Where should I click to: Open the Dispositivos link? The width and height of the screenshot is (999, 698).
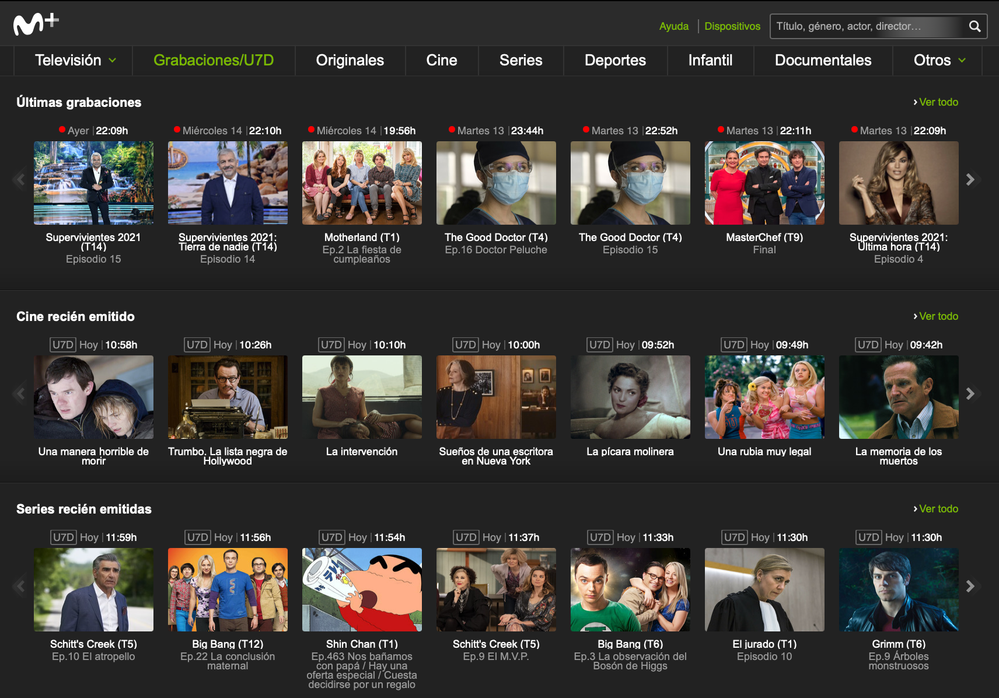(x=732, y=27)
